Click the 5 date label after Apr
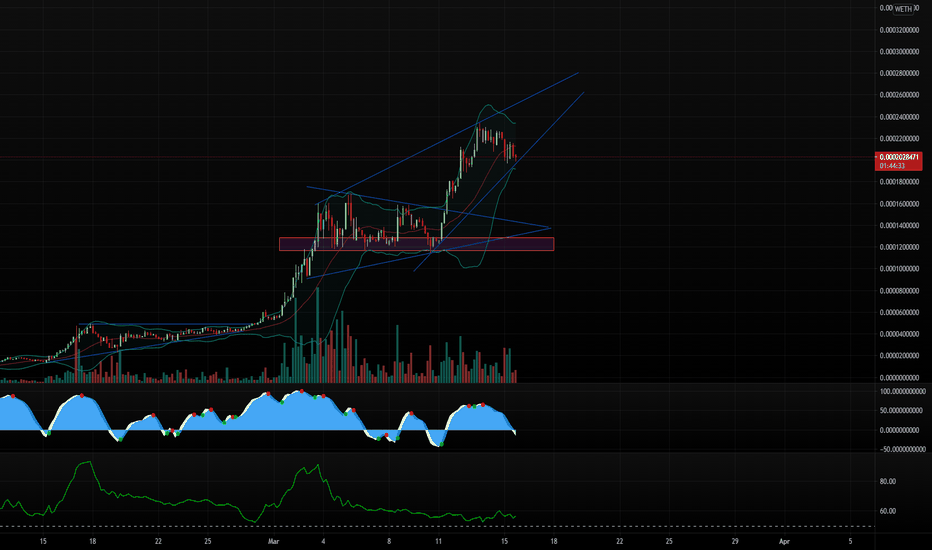This screenshot has height=550, width=932. tap(850, 541)
